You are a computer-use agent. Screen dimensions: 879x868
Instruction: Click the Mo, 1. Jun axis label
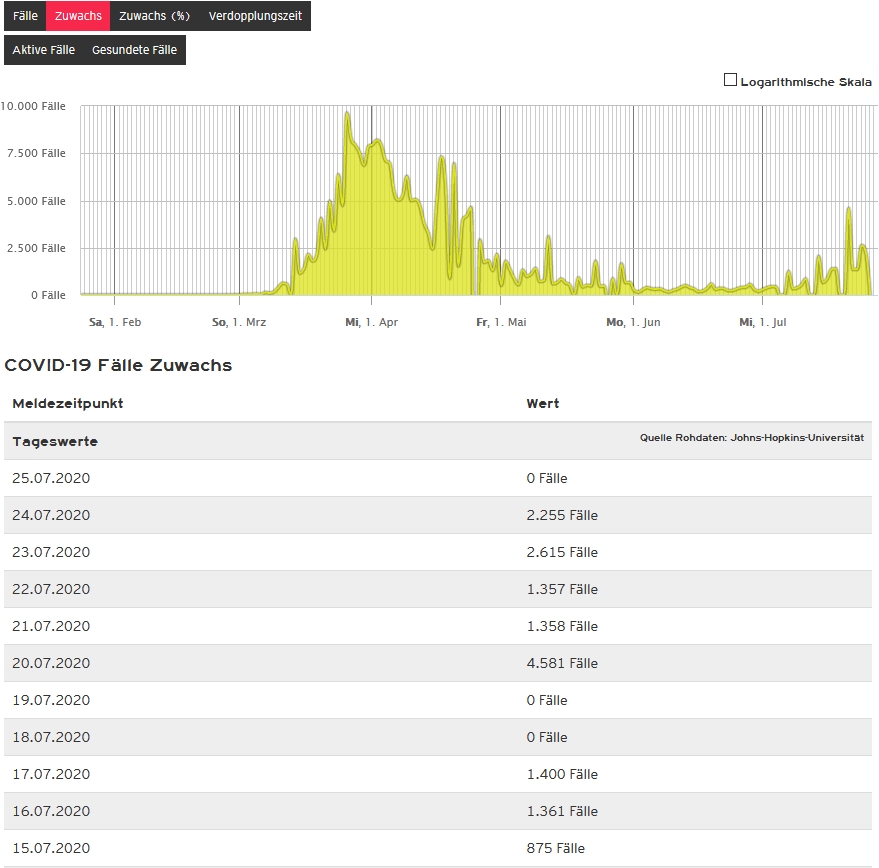click(633, 322)
